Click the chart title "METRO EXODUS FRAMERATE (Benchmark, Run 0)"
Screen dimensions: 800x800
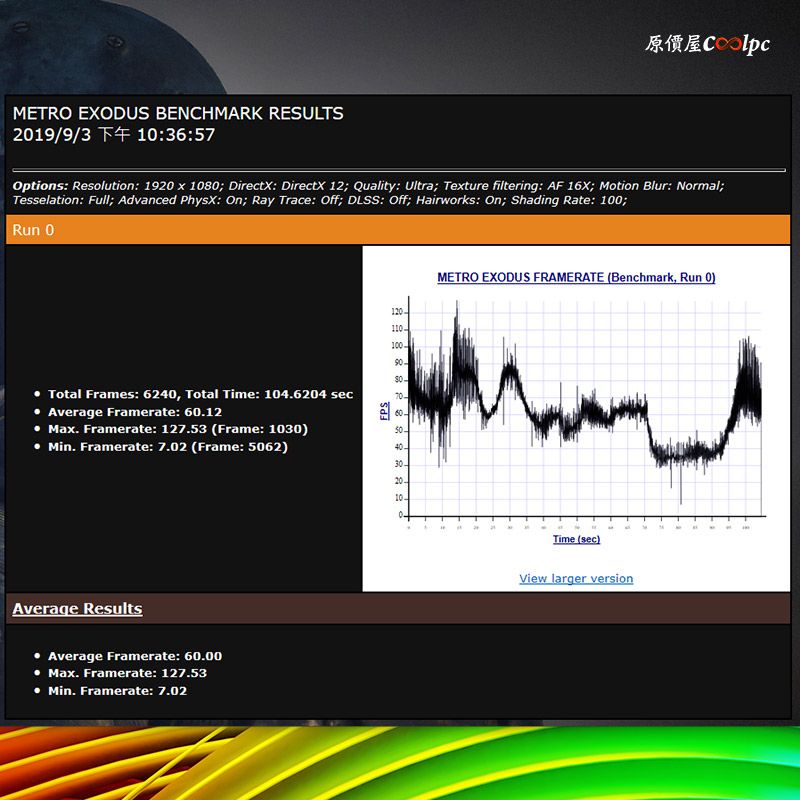click(x=576, y=278)
